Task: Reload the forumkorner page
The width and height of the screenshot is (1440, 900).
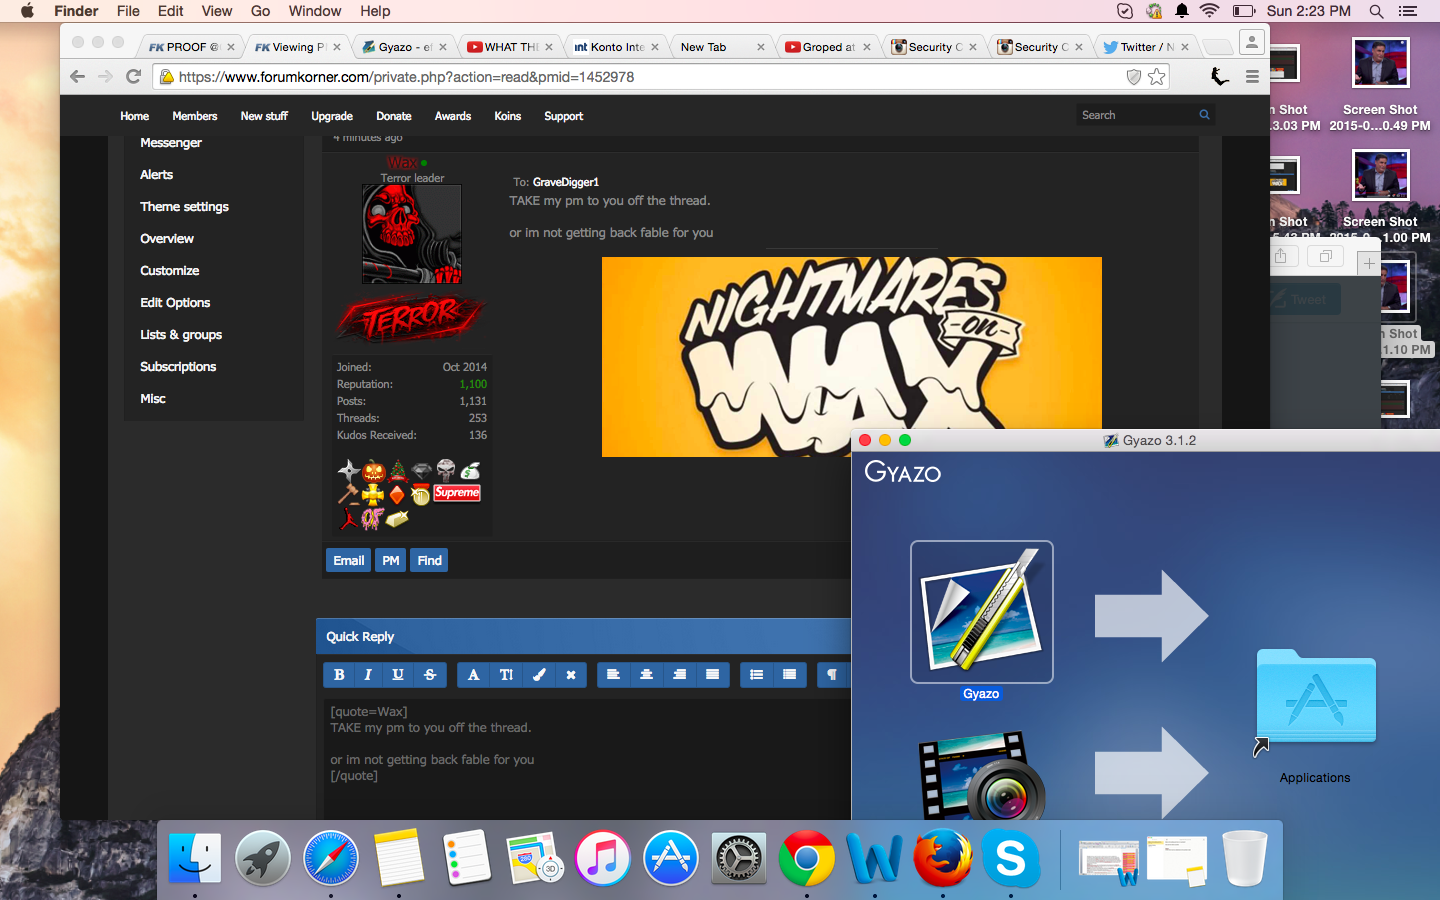Action: tap(133, 77)
